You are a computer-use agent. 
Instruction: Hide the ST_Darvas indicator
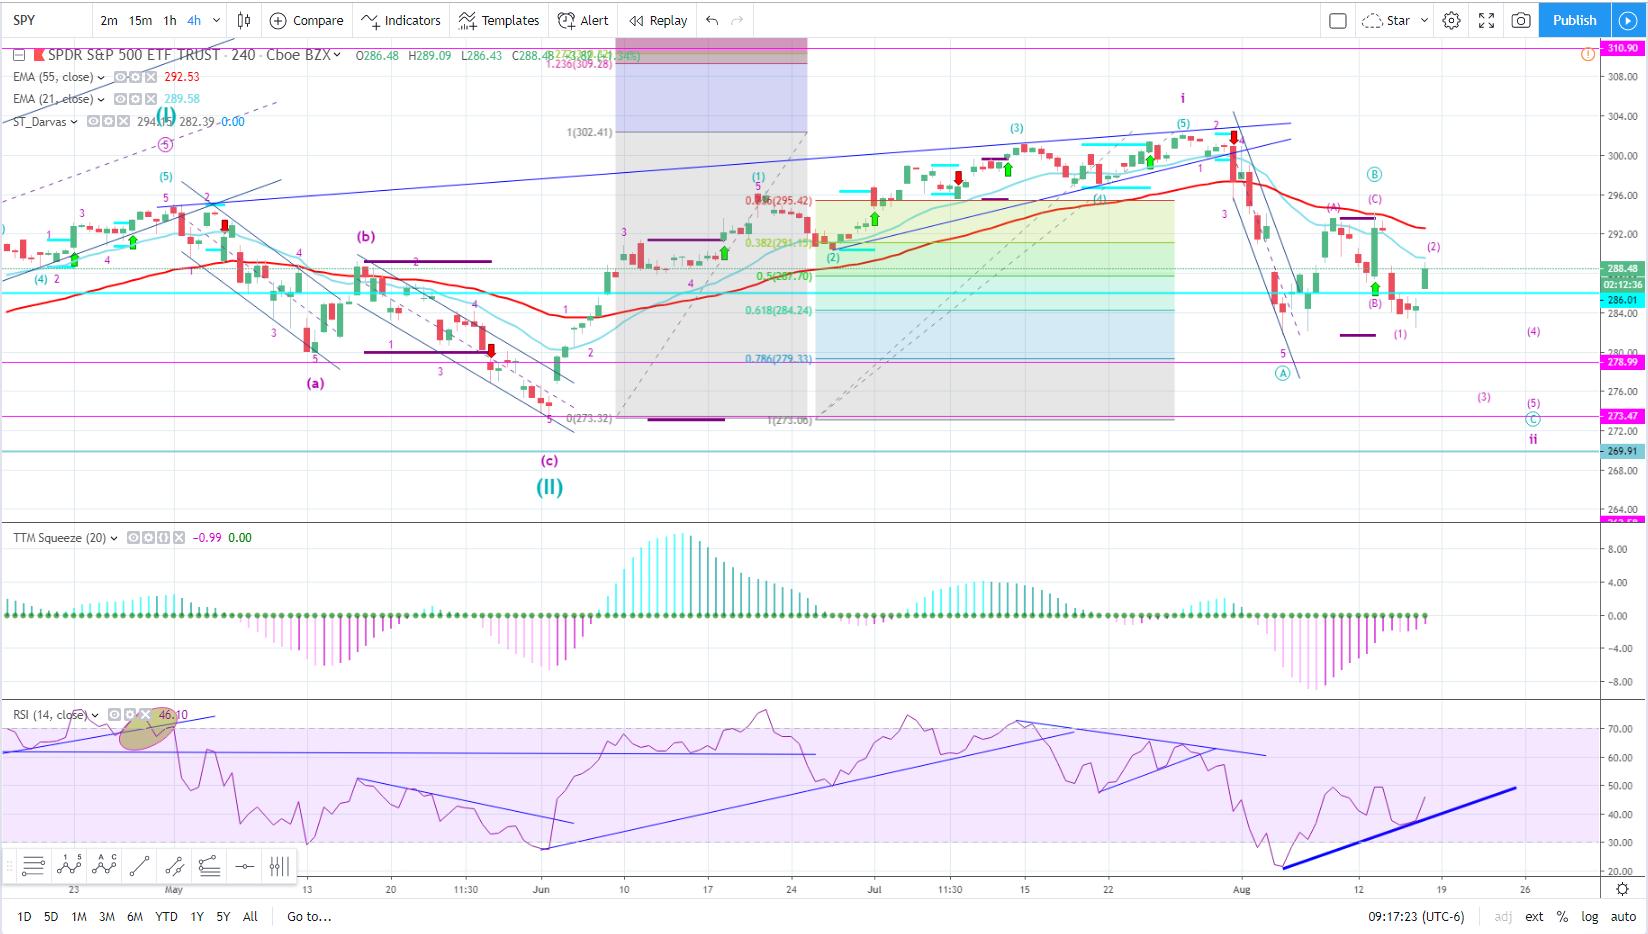point(93,121)
